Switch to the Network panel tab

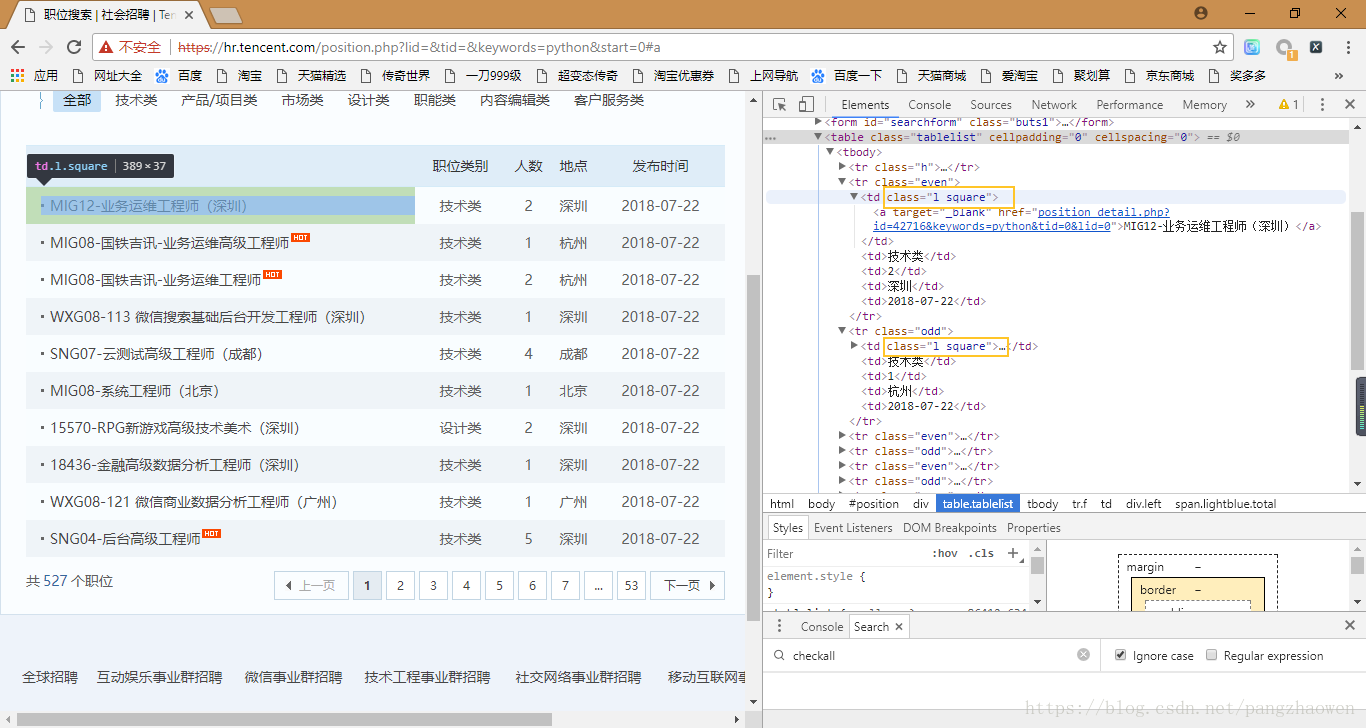(1054, 104)
